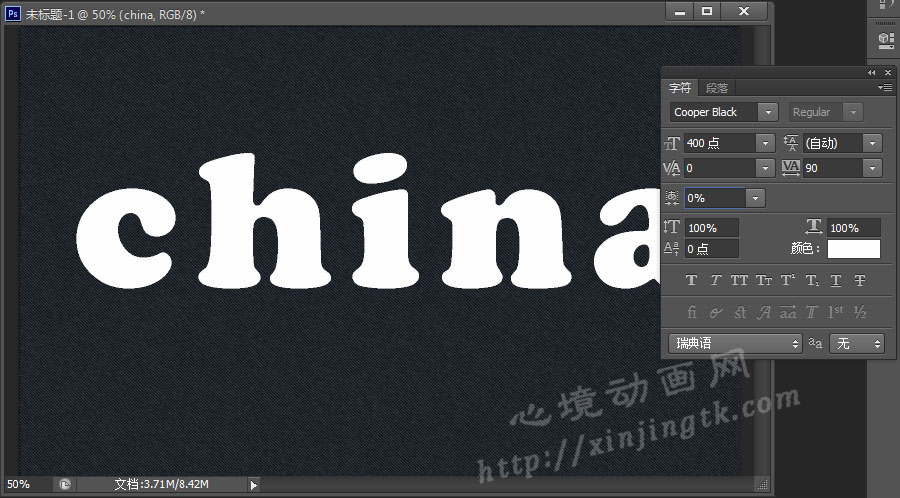This screenshot has width=900, height=498.
Task: Expand the 400 点 font size dropdown
Action: [x=765, y=143]
